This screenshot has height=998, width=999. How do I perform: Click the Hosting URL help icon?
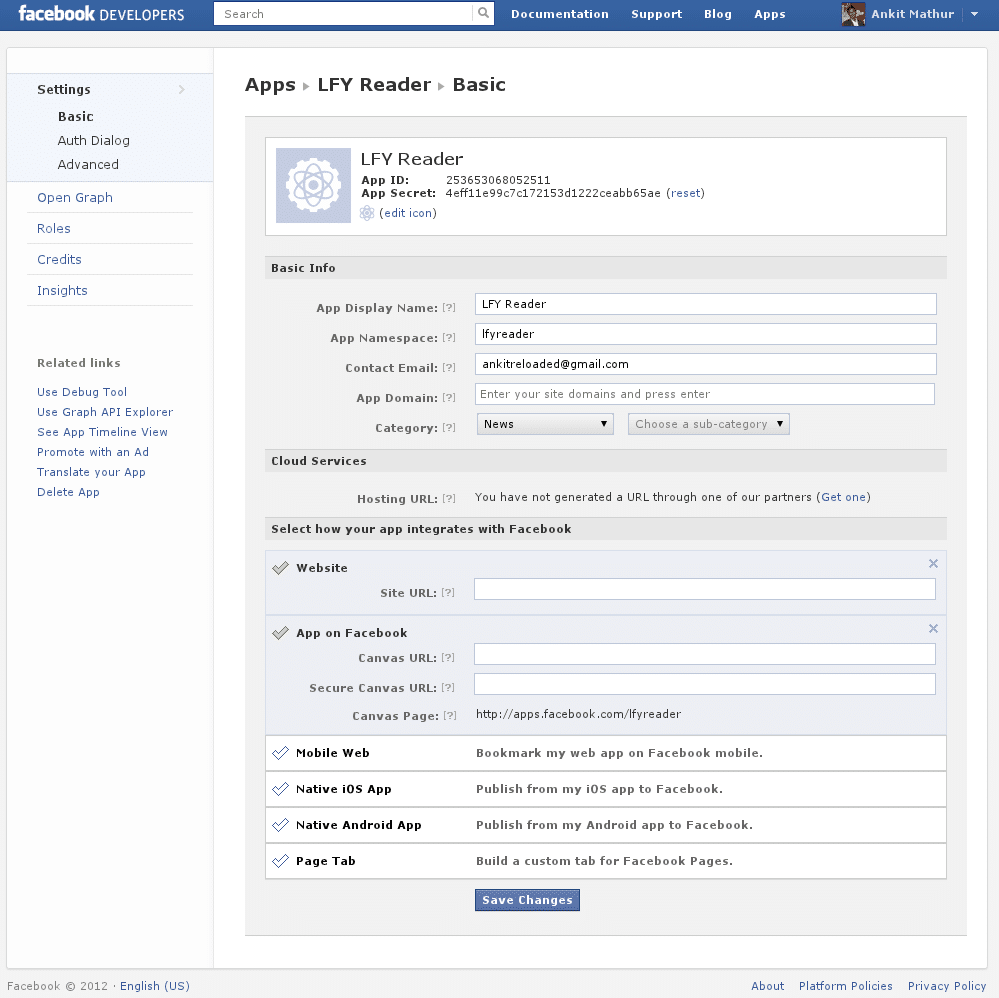pyautogui.click(x=449, y=498)
